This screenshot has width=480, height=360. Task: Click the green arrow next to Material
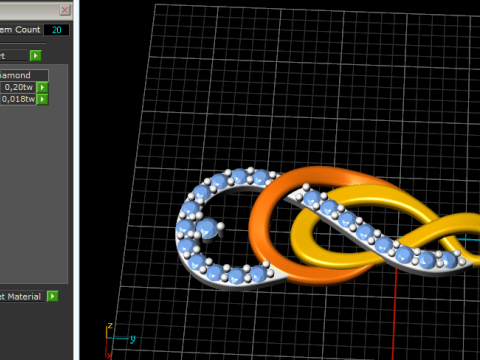coord(53,296)
